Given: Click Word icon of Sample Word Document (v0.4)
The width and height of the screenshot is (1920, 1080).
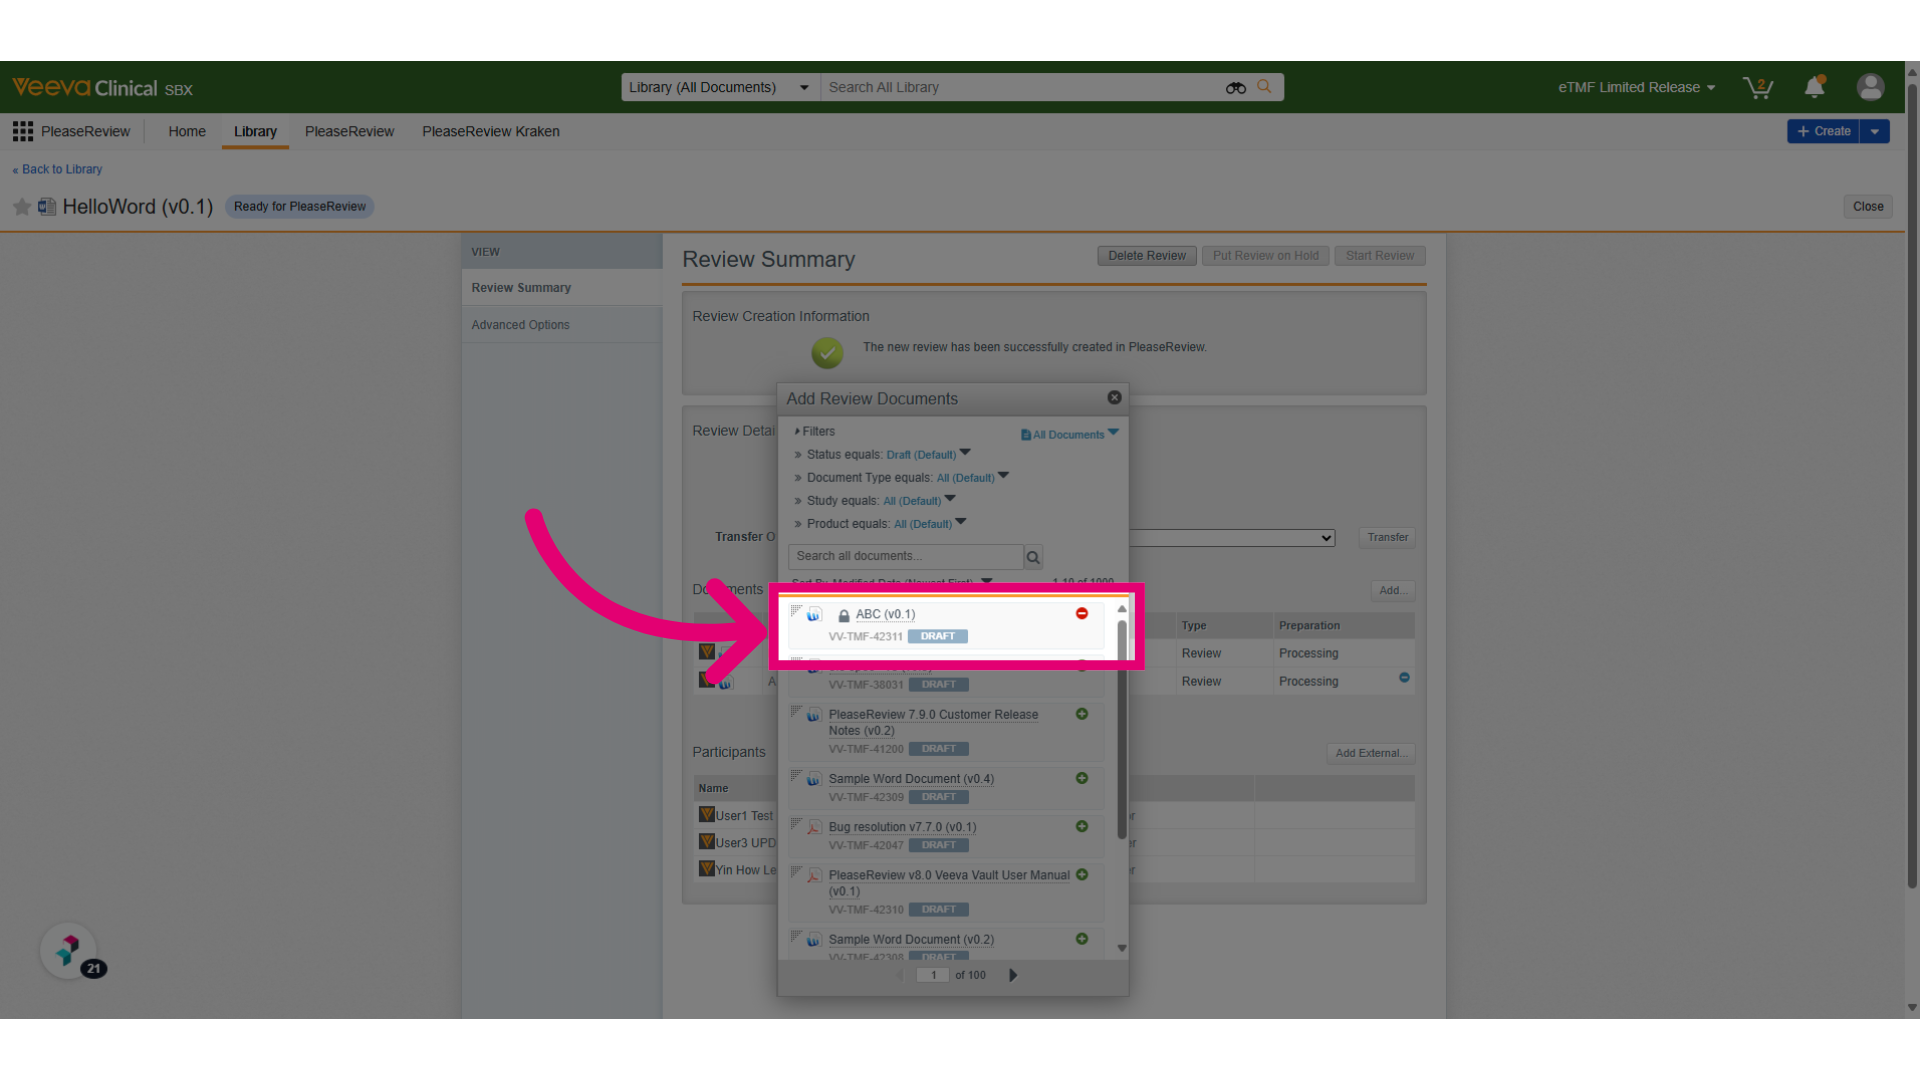Looking at the screenshot, I should click(x=814, y=779).
